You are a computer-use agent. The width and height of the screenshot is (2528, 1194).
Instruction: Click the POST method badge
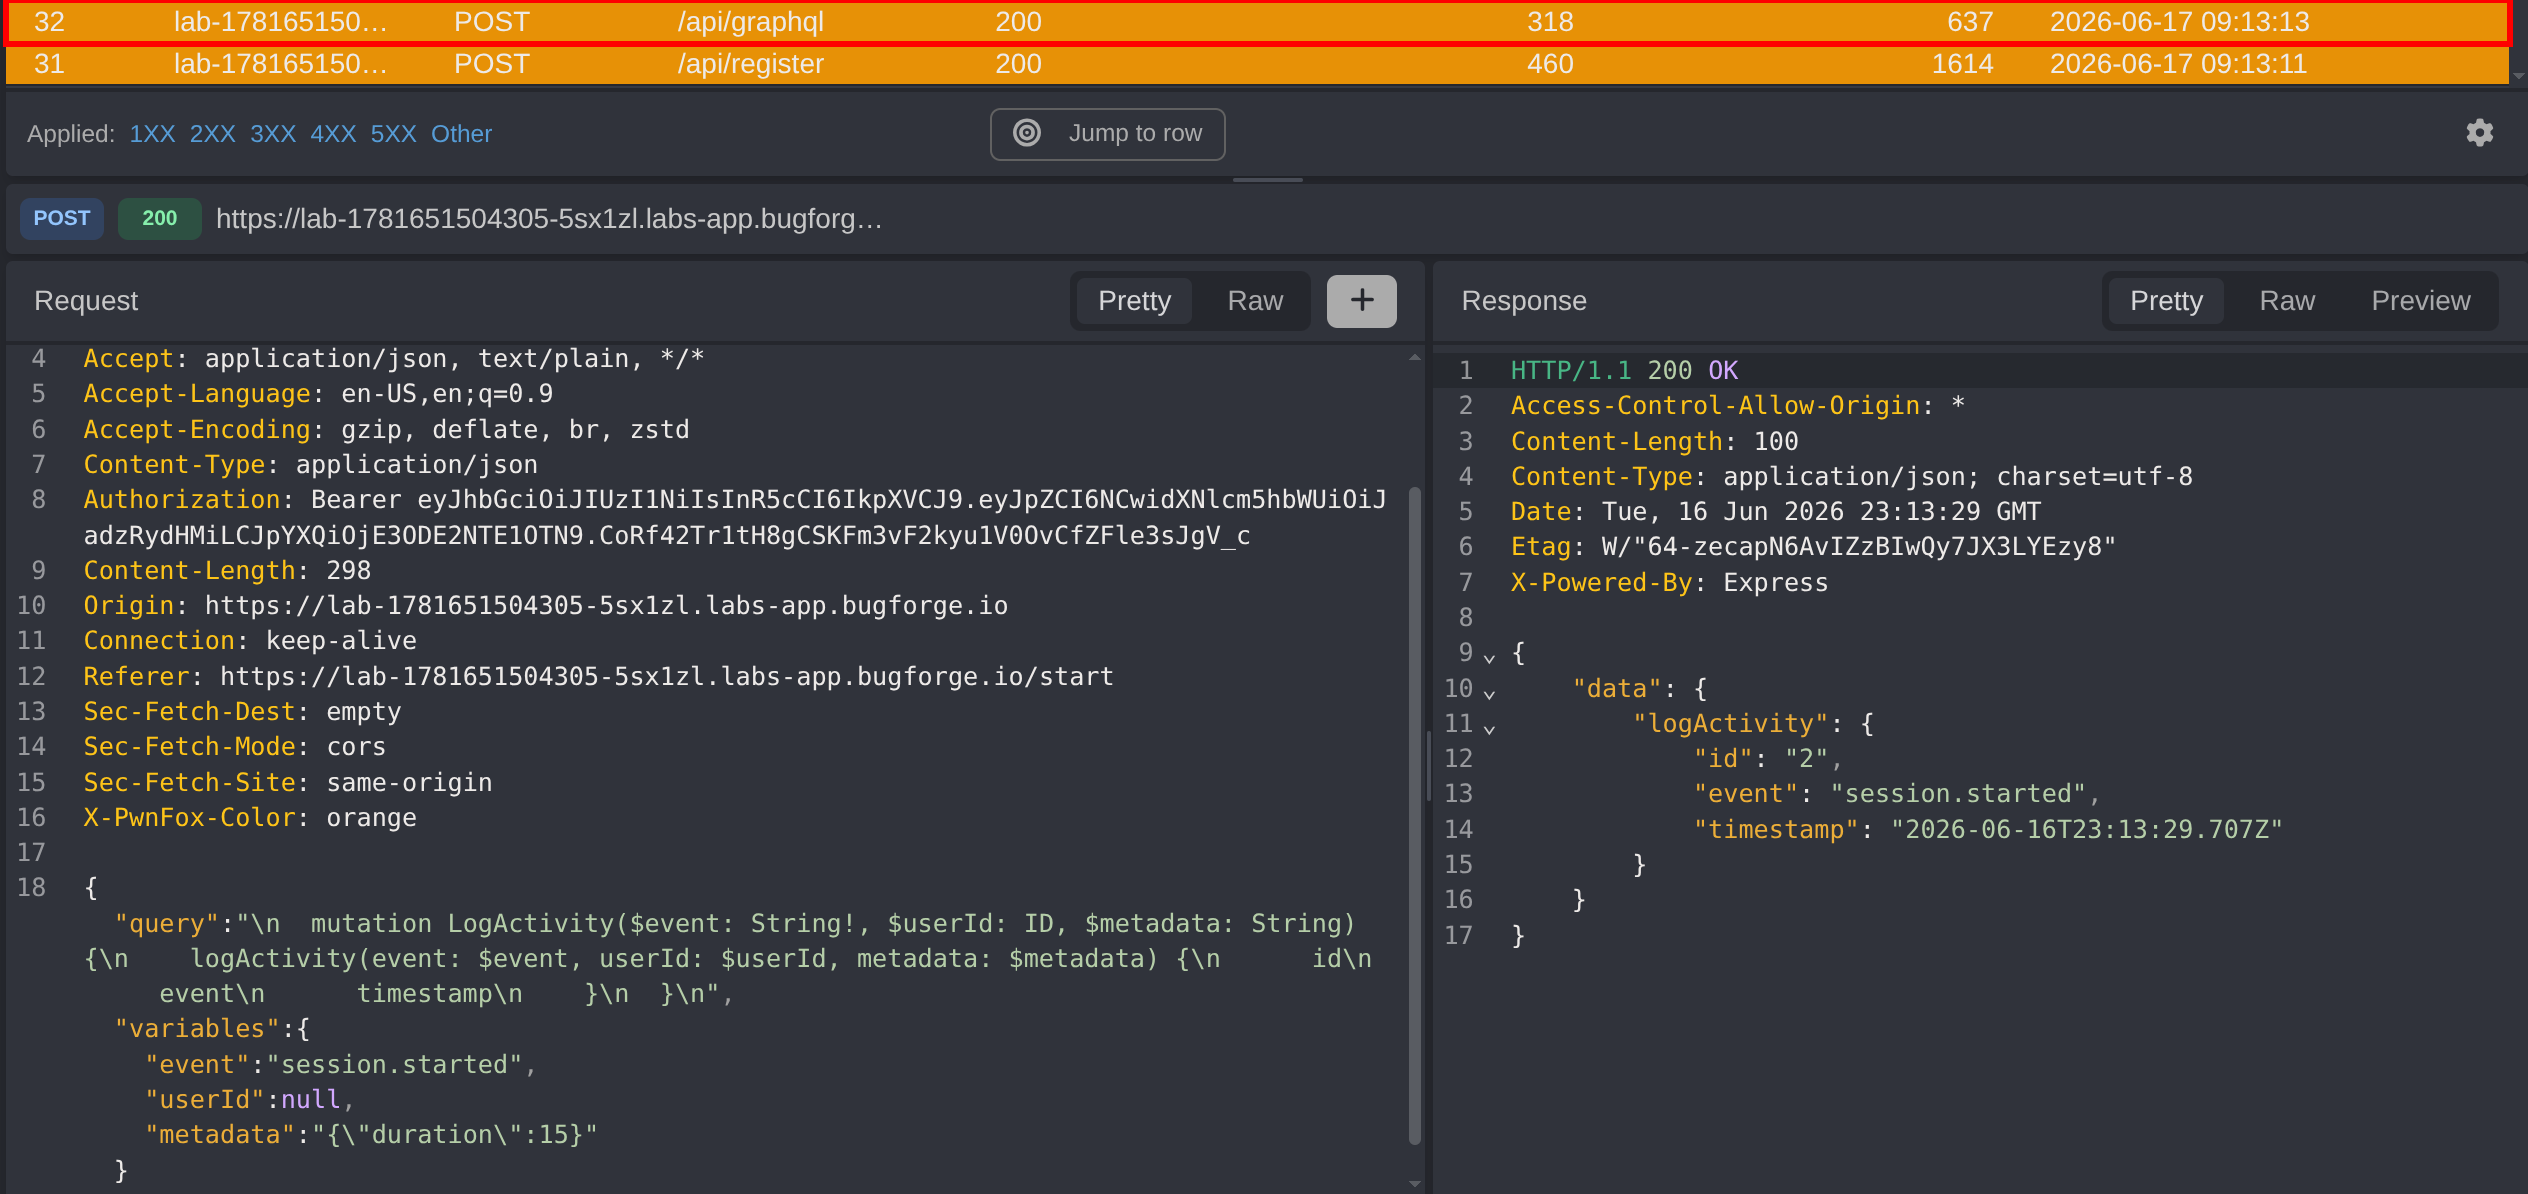62,218
